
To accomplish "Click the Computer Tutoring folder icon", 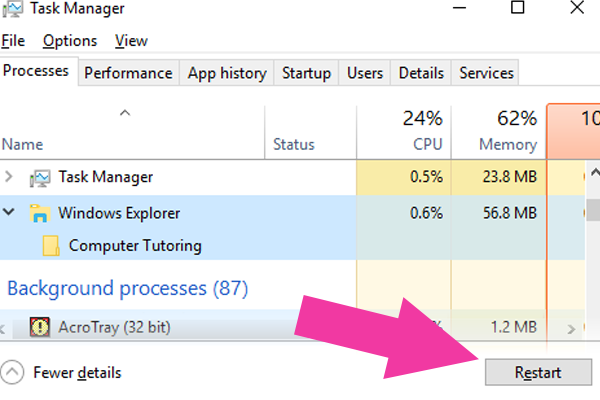I will click(x=51, y=245).
